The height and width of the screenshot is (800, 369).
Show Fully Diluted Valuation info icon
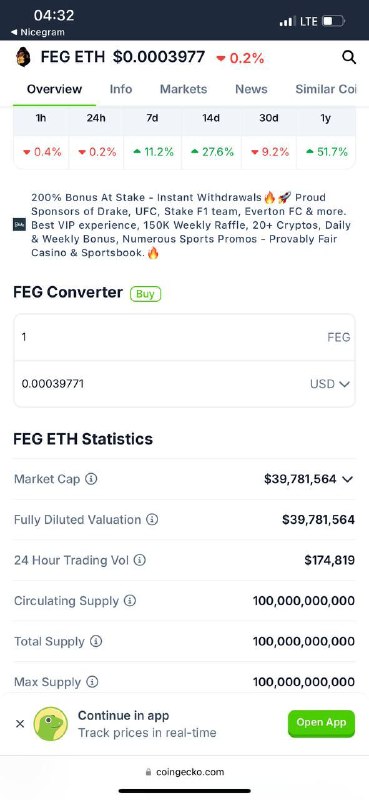point(152,519)
